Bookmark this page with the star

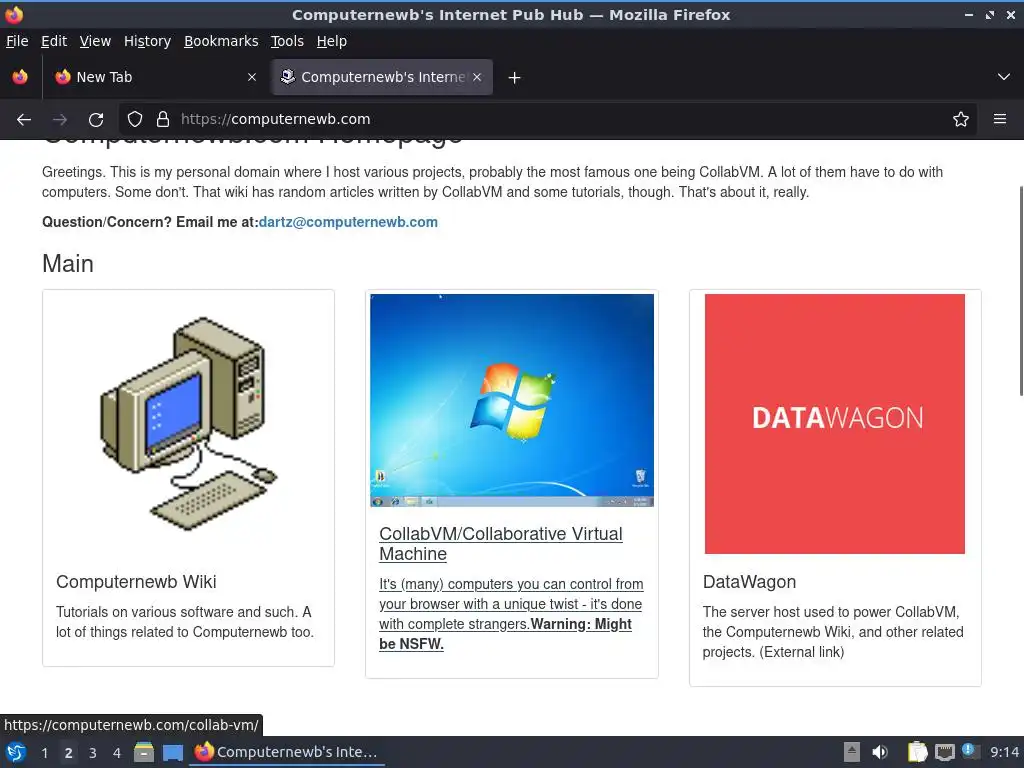coord(961,119)
